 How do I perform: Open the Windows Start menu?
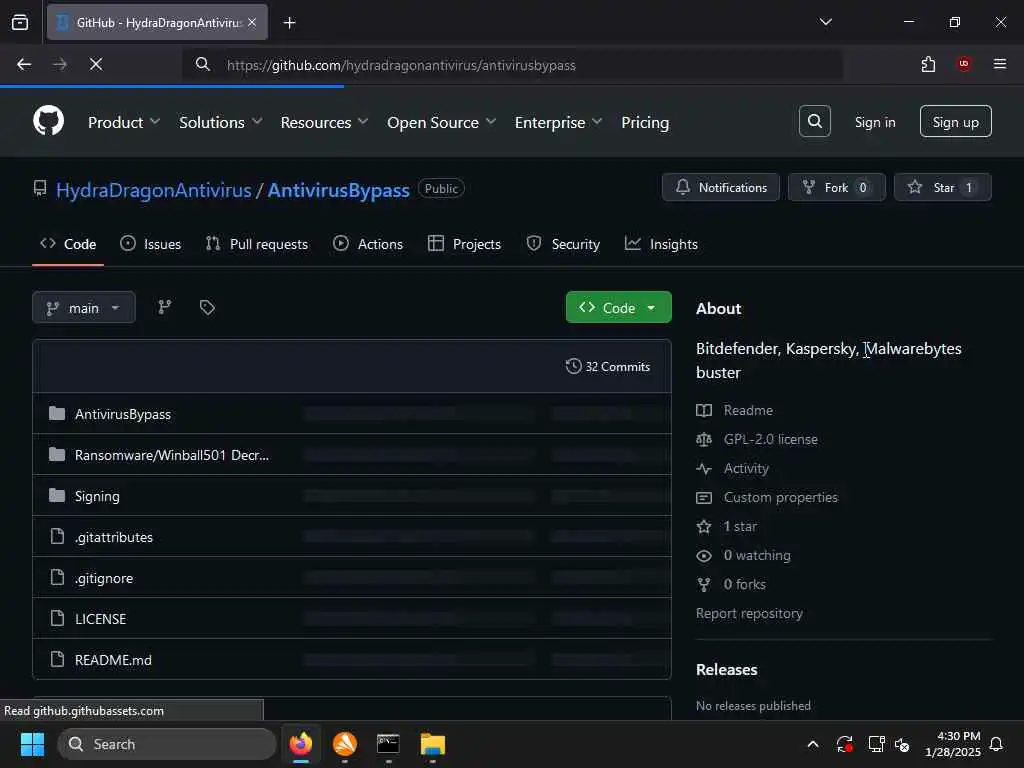click(32, 744)
